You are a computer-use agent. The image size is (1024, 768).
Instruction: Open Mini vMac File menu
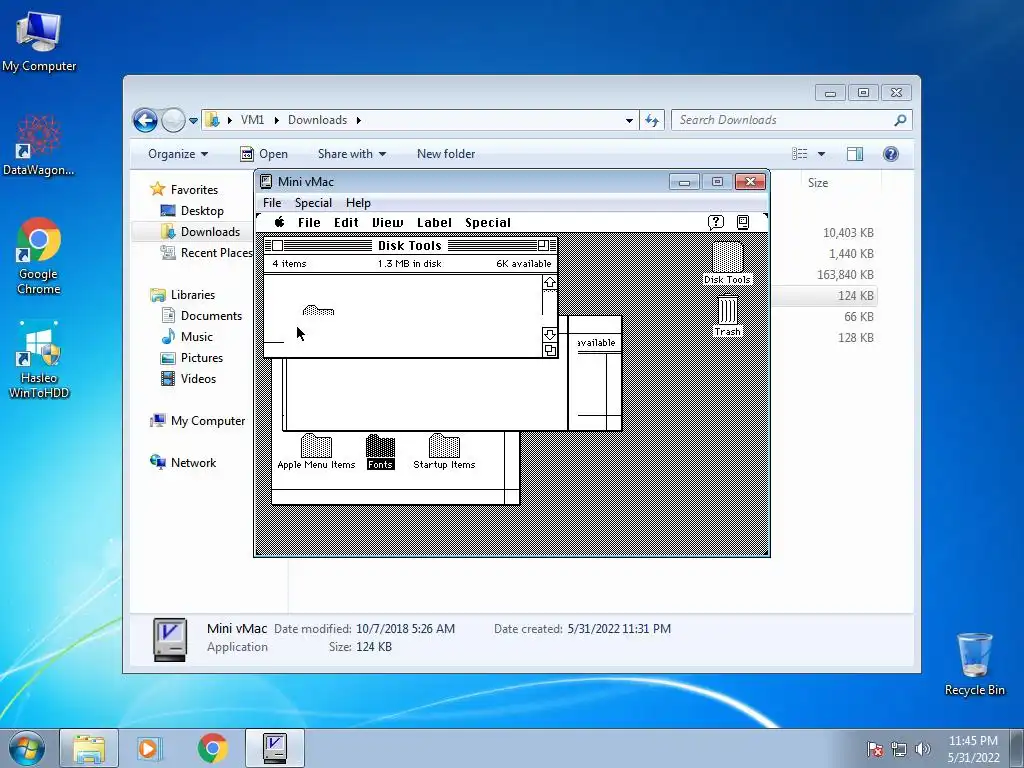pos(272,202)
